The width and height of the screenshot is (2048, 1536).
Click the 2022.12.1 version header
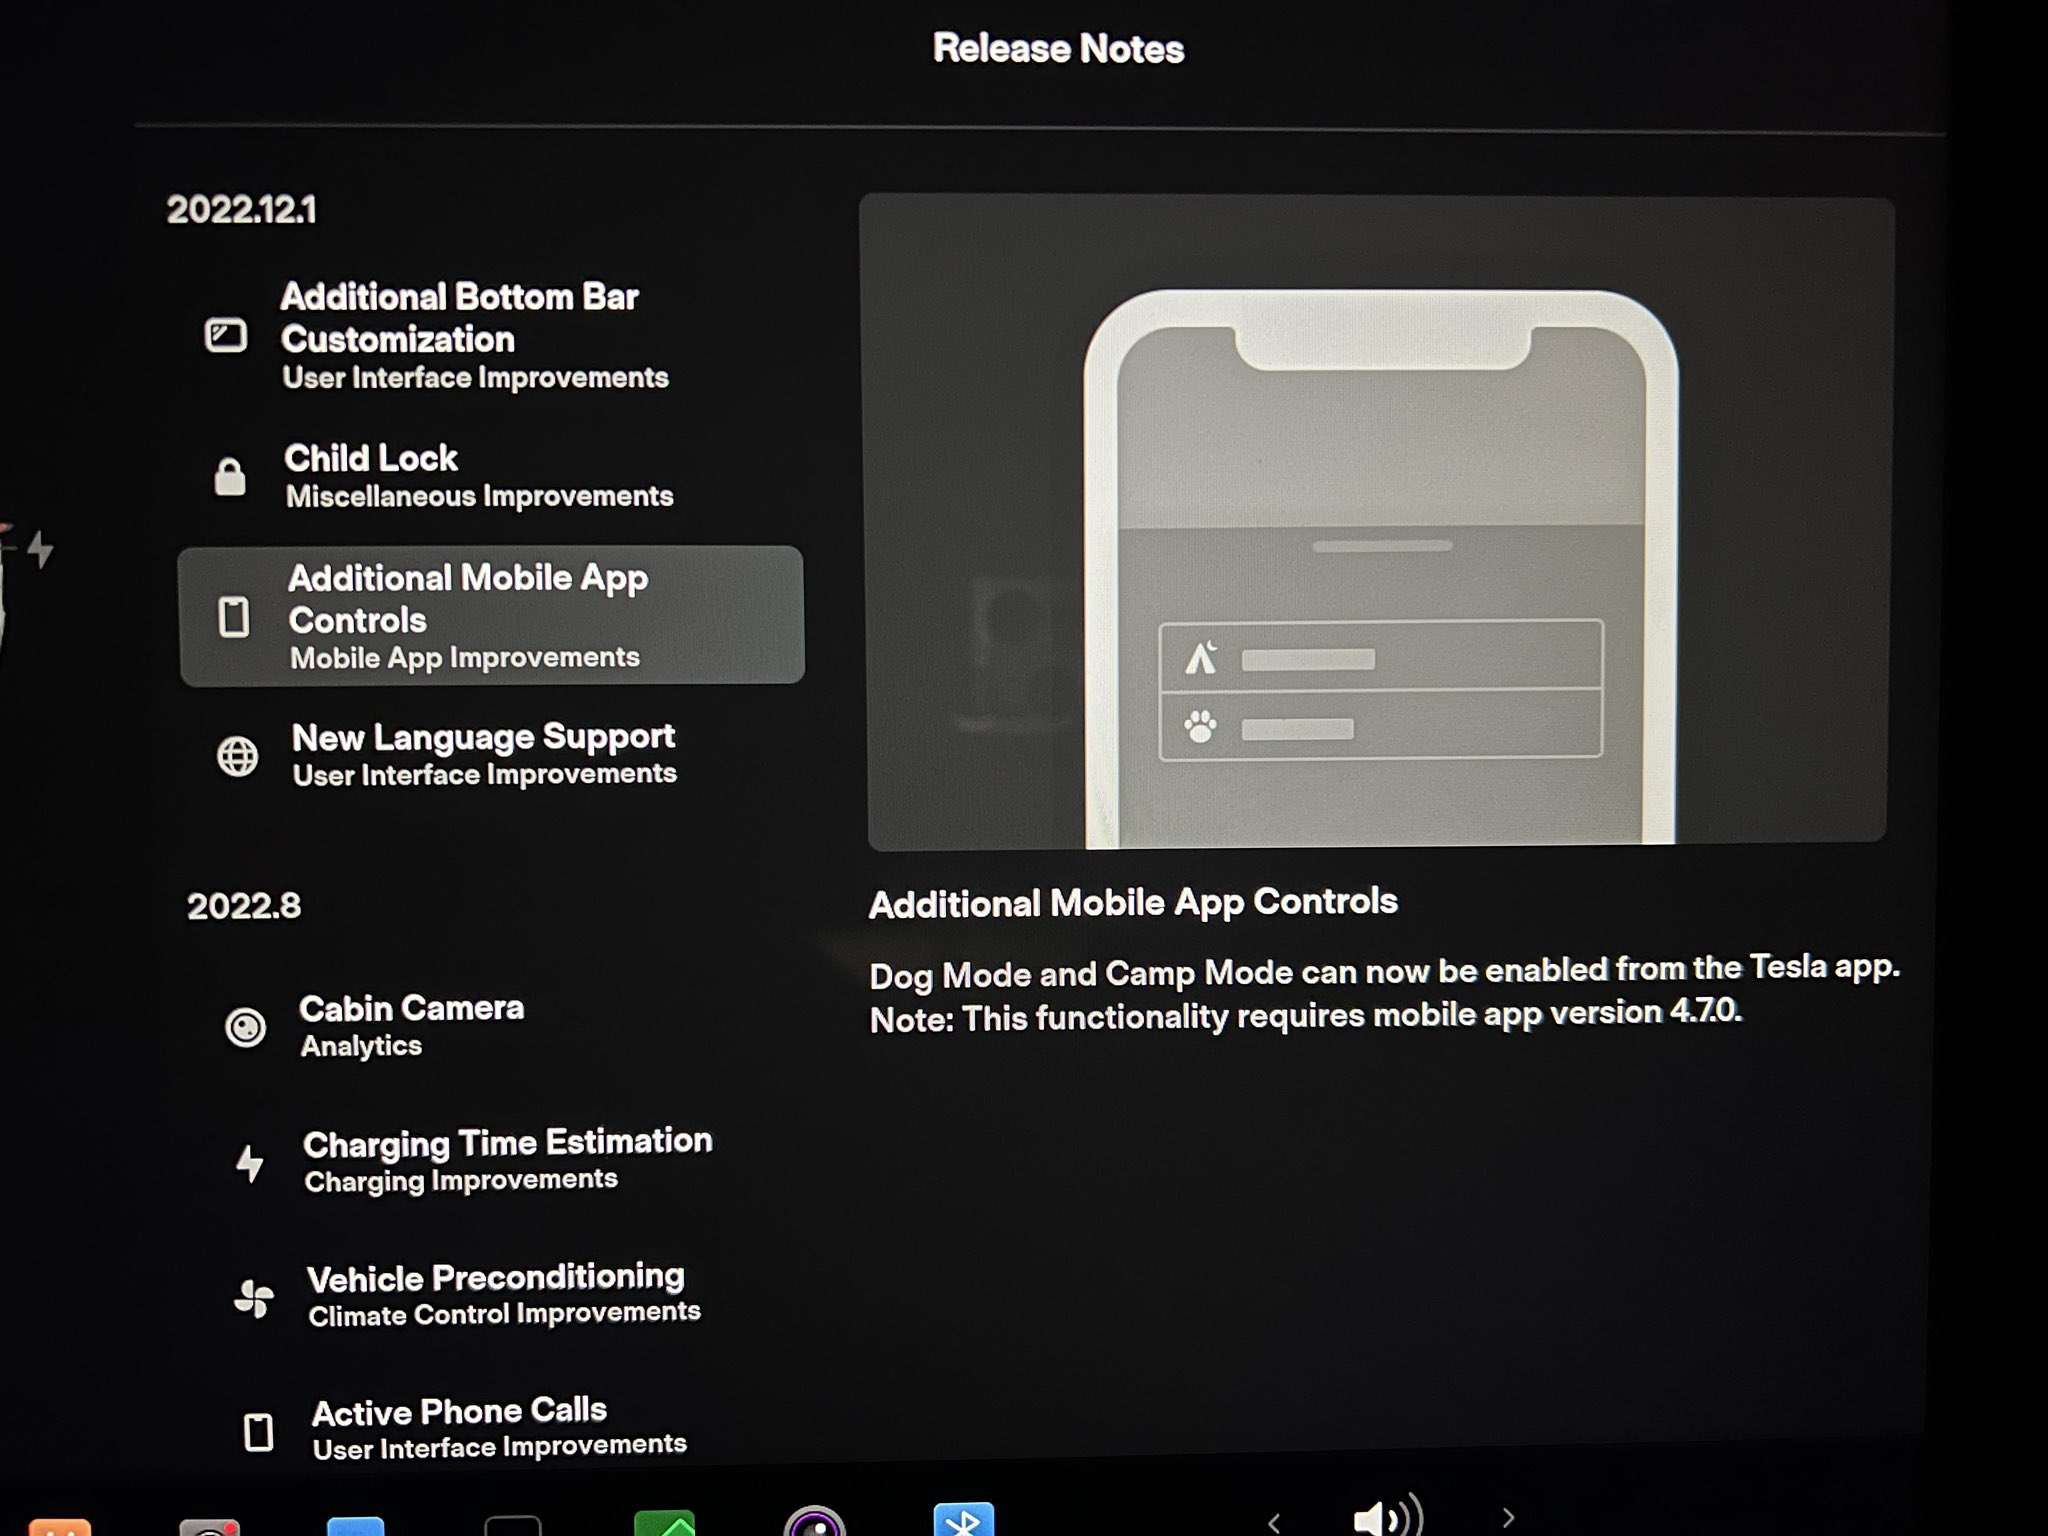pos(243,210)
